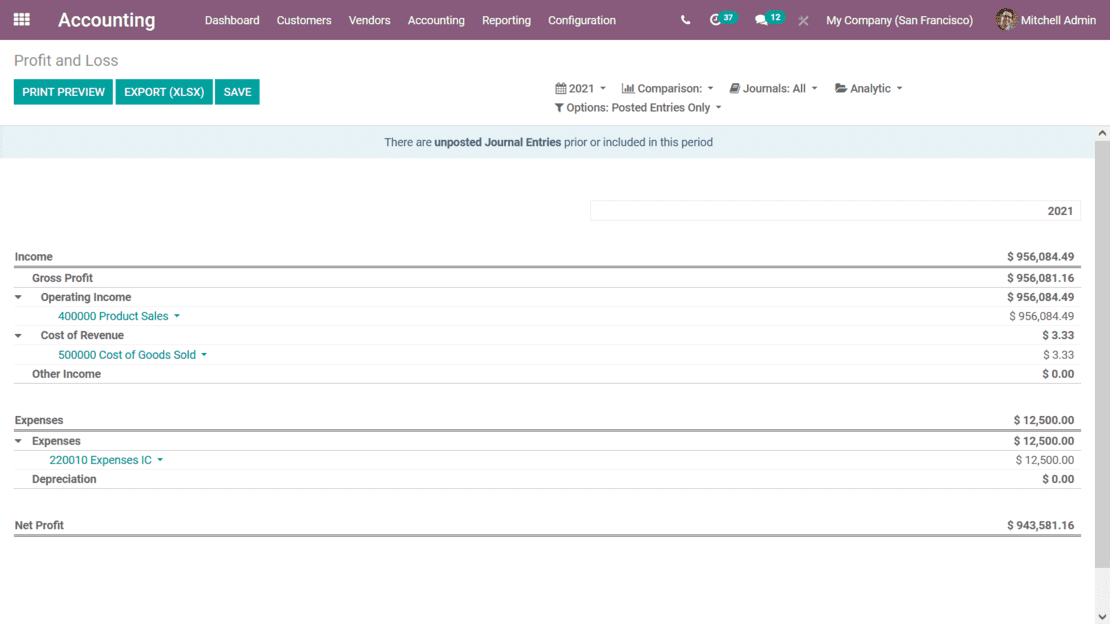Open messages chat icon with 12 badge

tap(762, 20)
